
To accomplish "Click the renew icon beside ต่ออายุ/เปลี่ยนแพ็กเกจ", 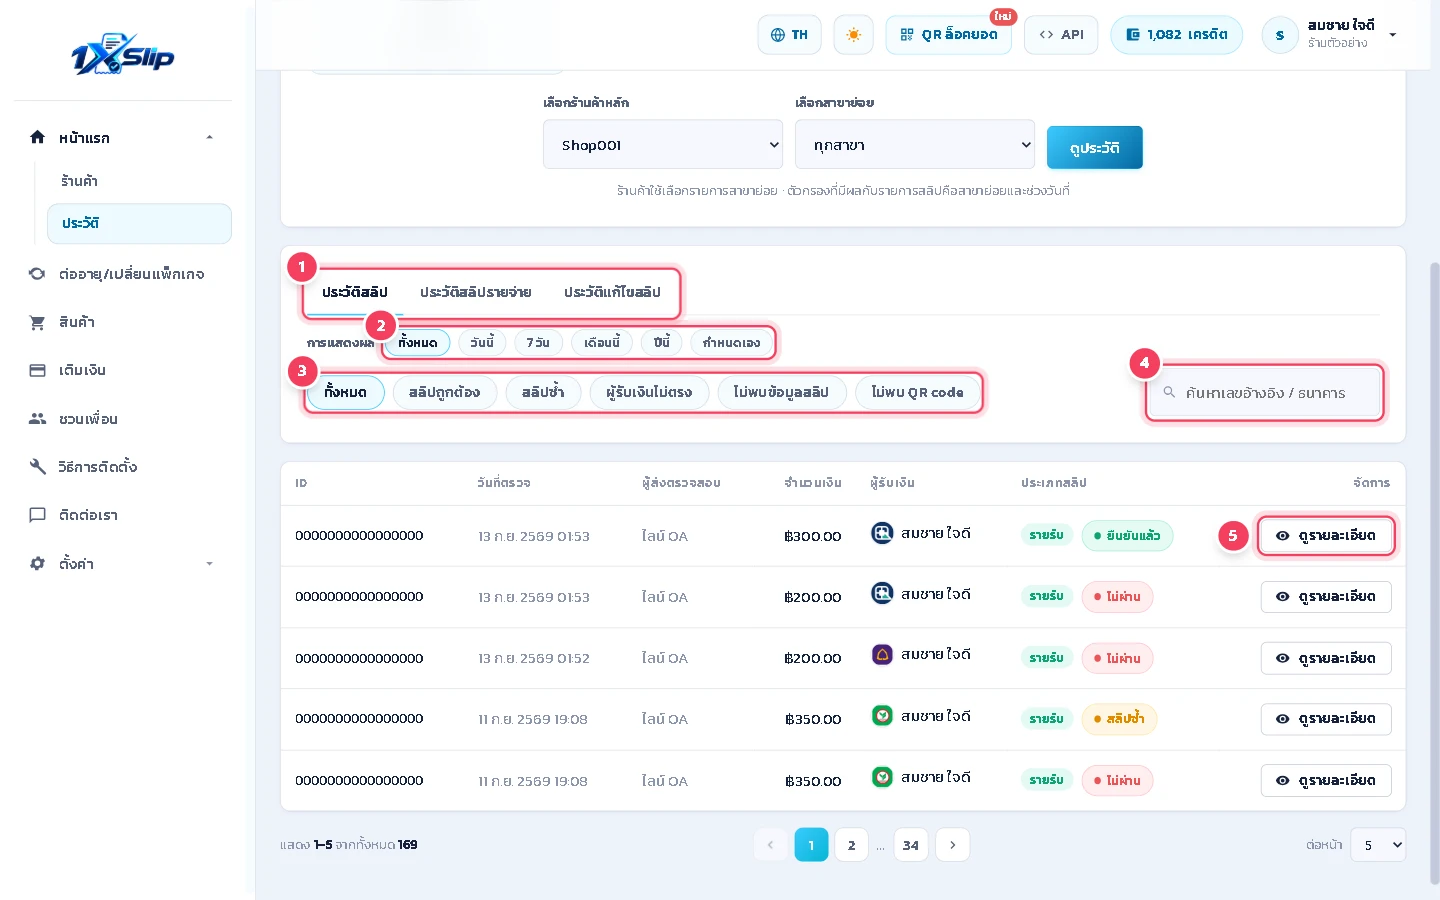I will pyautogui.click(x=37, y=273).
